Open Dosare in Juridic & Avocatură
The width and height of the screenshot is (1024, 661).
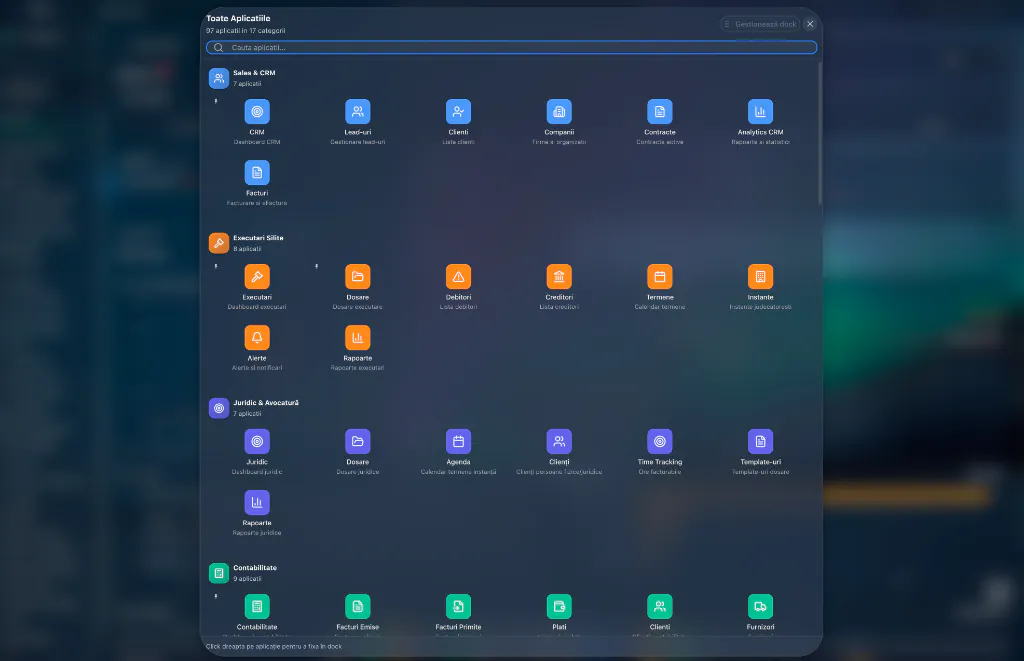pyautogui.click(x=357, y=442)
